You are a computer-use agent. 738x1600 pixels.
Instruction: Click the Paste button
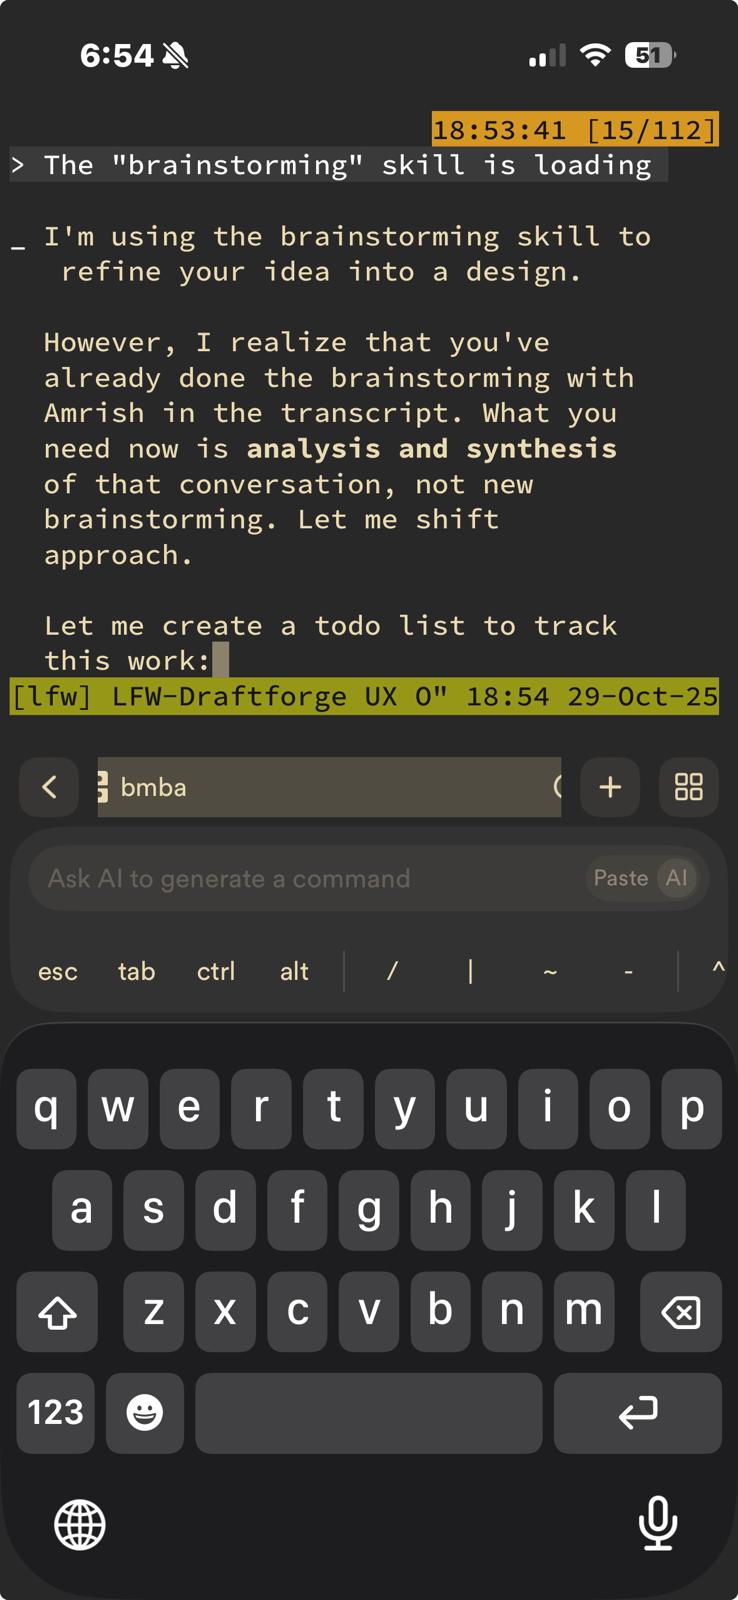coord(620,878)
